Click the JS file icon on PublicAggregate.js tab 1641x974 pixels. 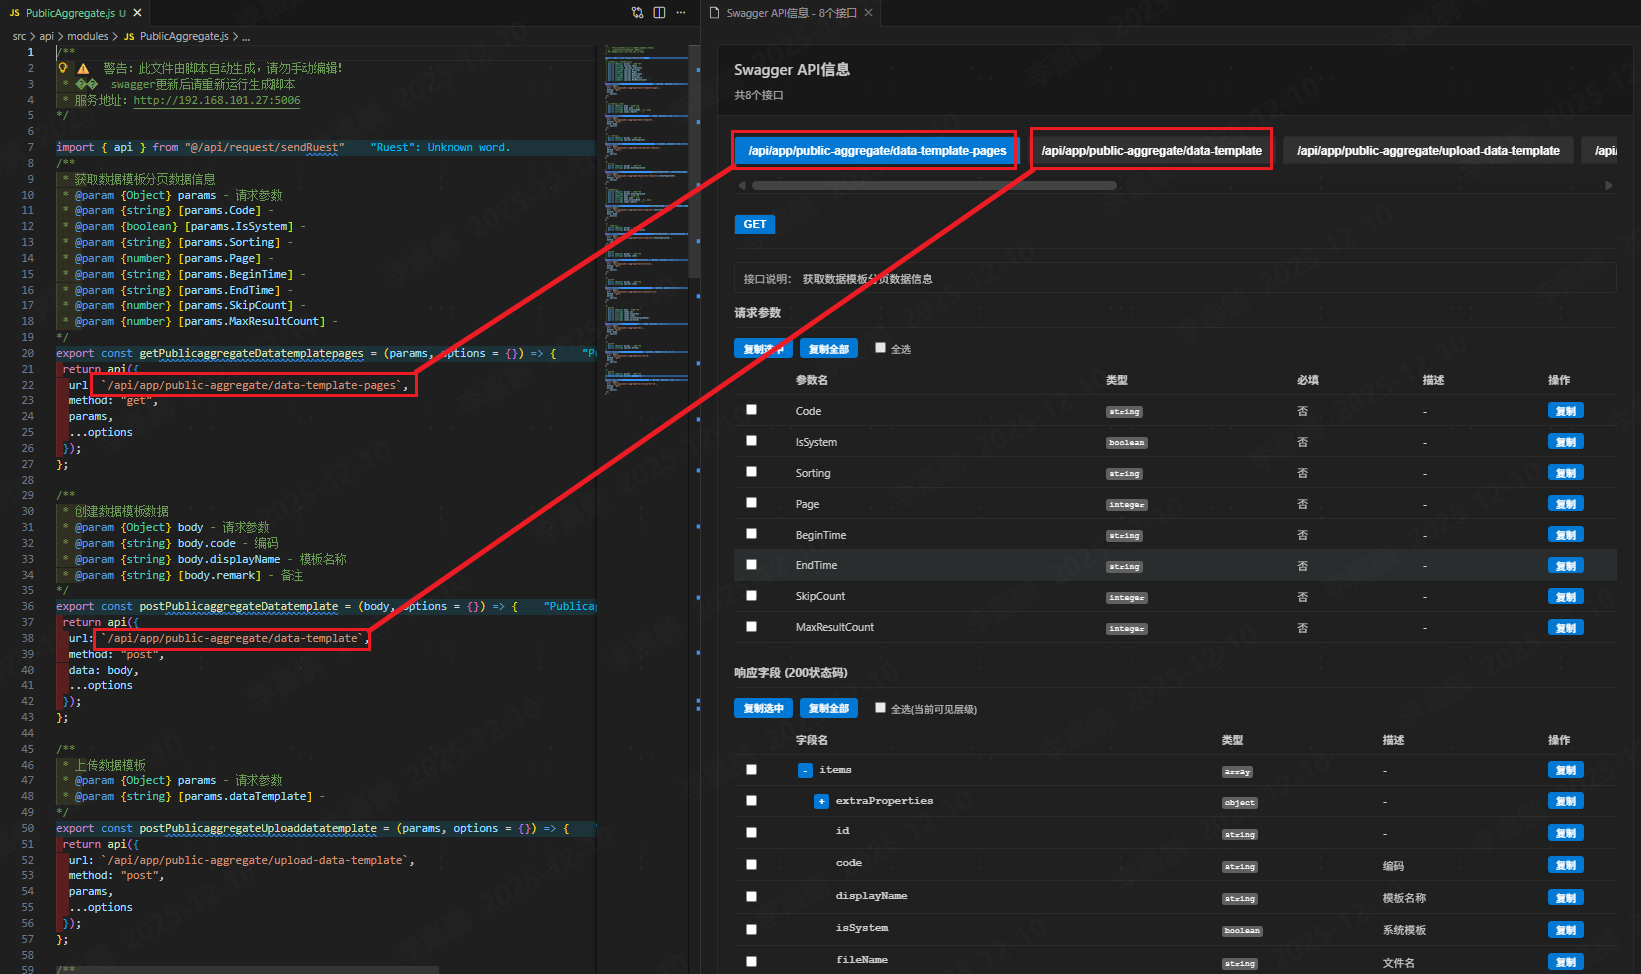point(15,13)
